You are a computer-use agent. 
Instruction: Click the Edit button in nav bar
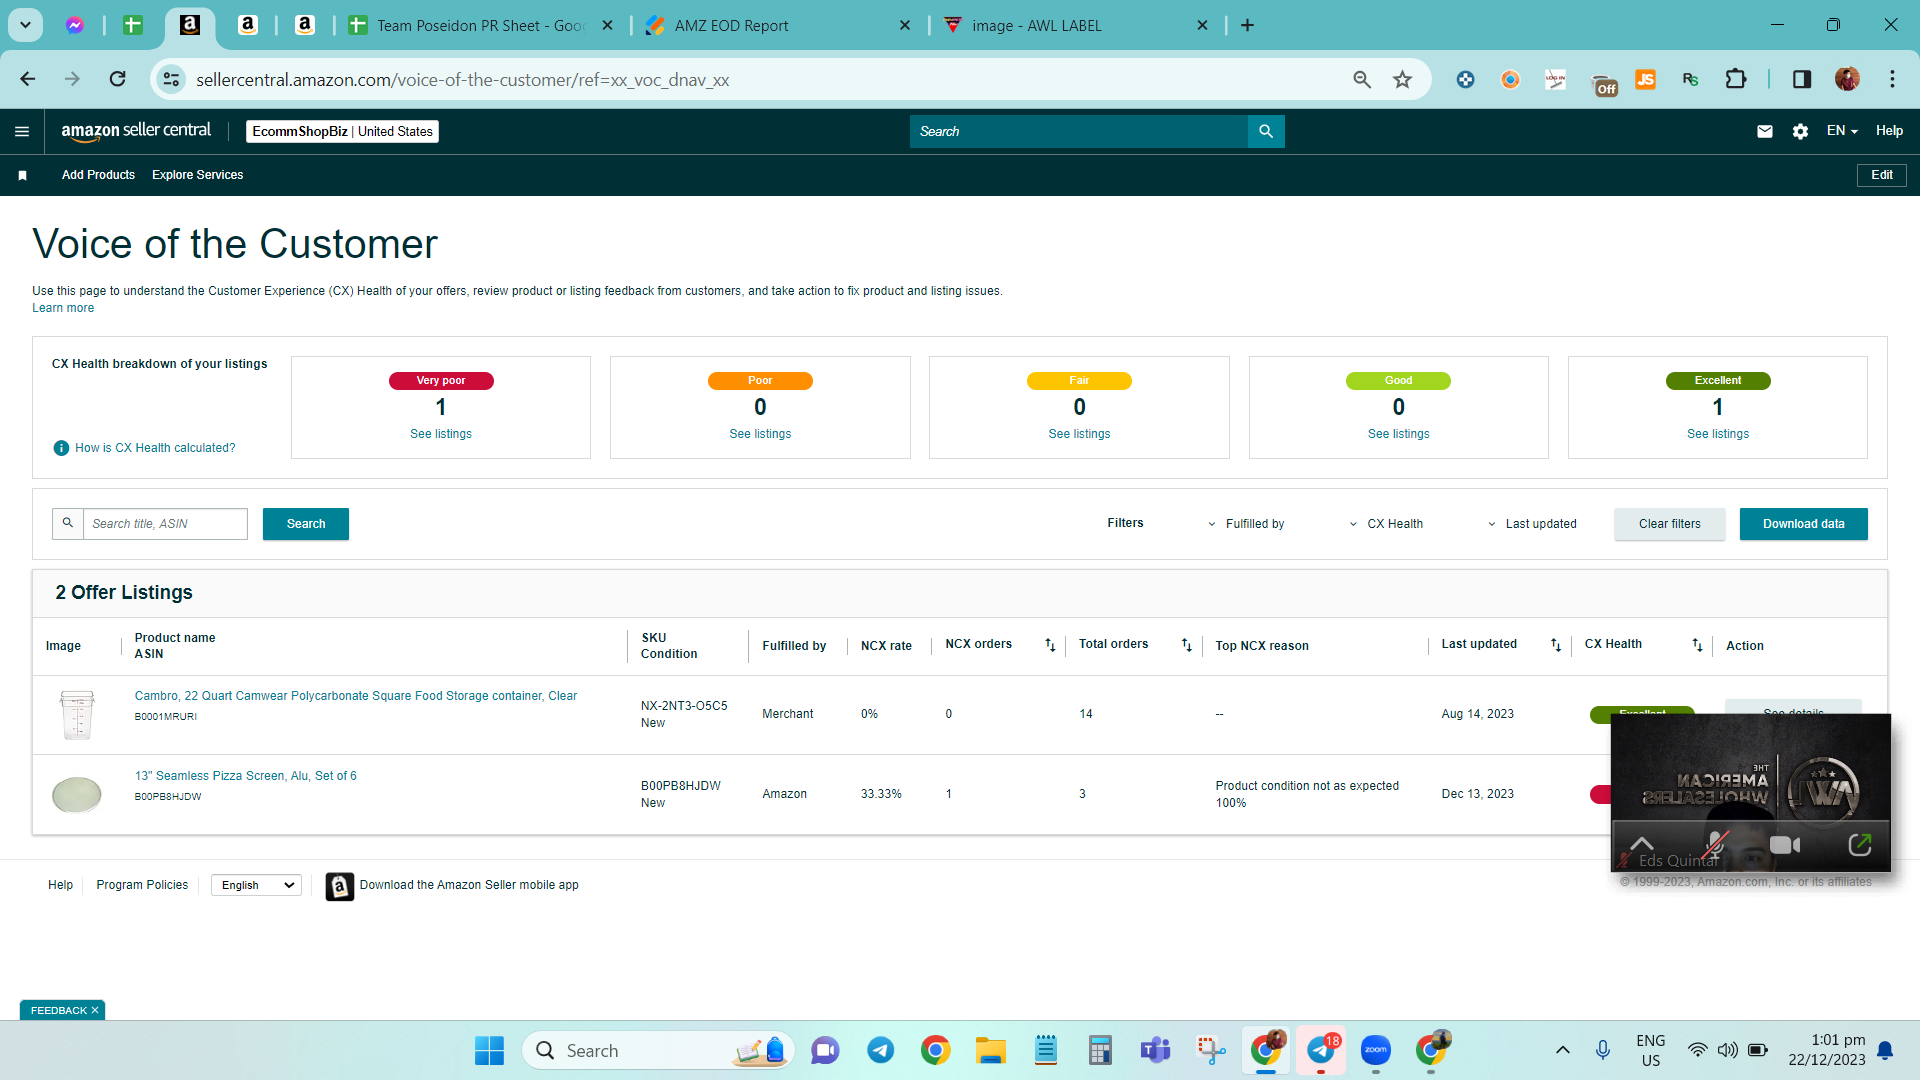coord(1882,175)
